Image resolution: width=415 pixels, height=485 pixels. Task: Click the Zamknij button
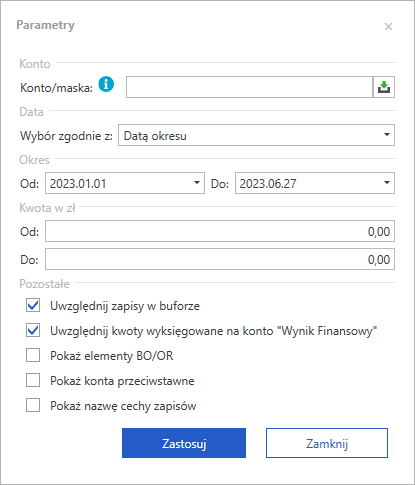(327, 443)
